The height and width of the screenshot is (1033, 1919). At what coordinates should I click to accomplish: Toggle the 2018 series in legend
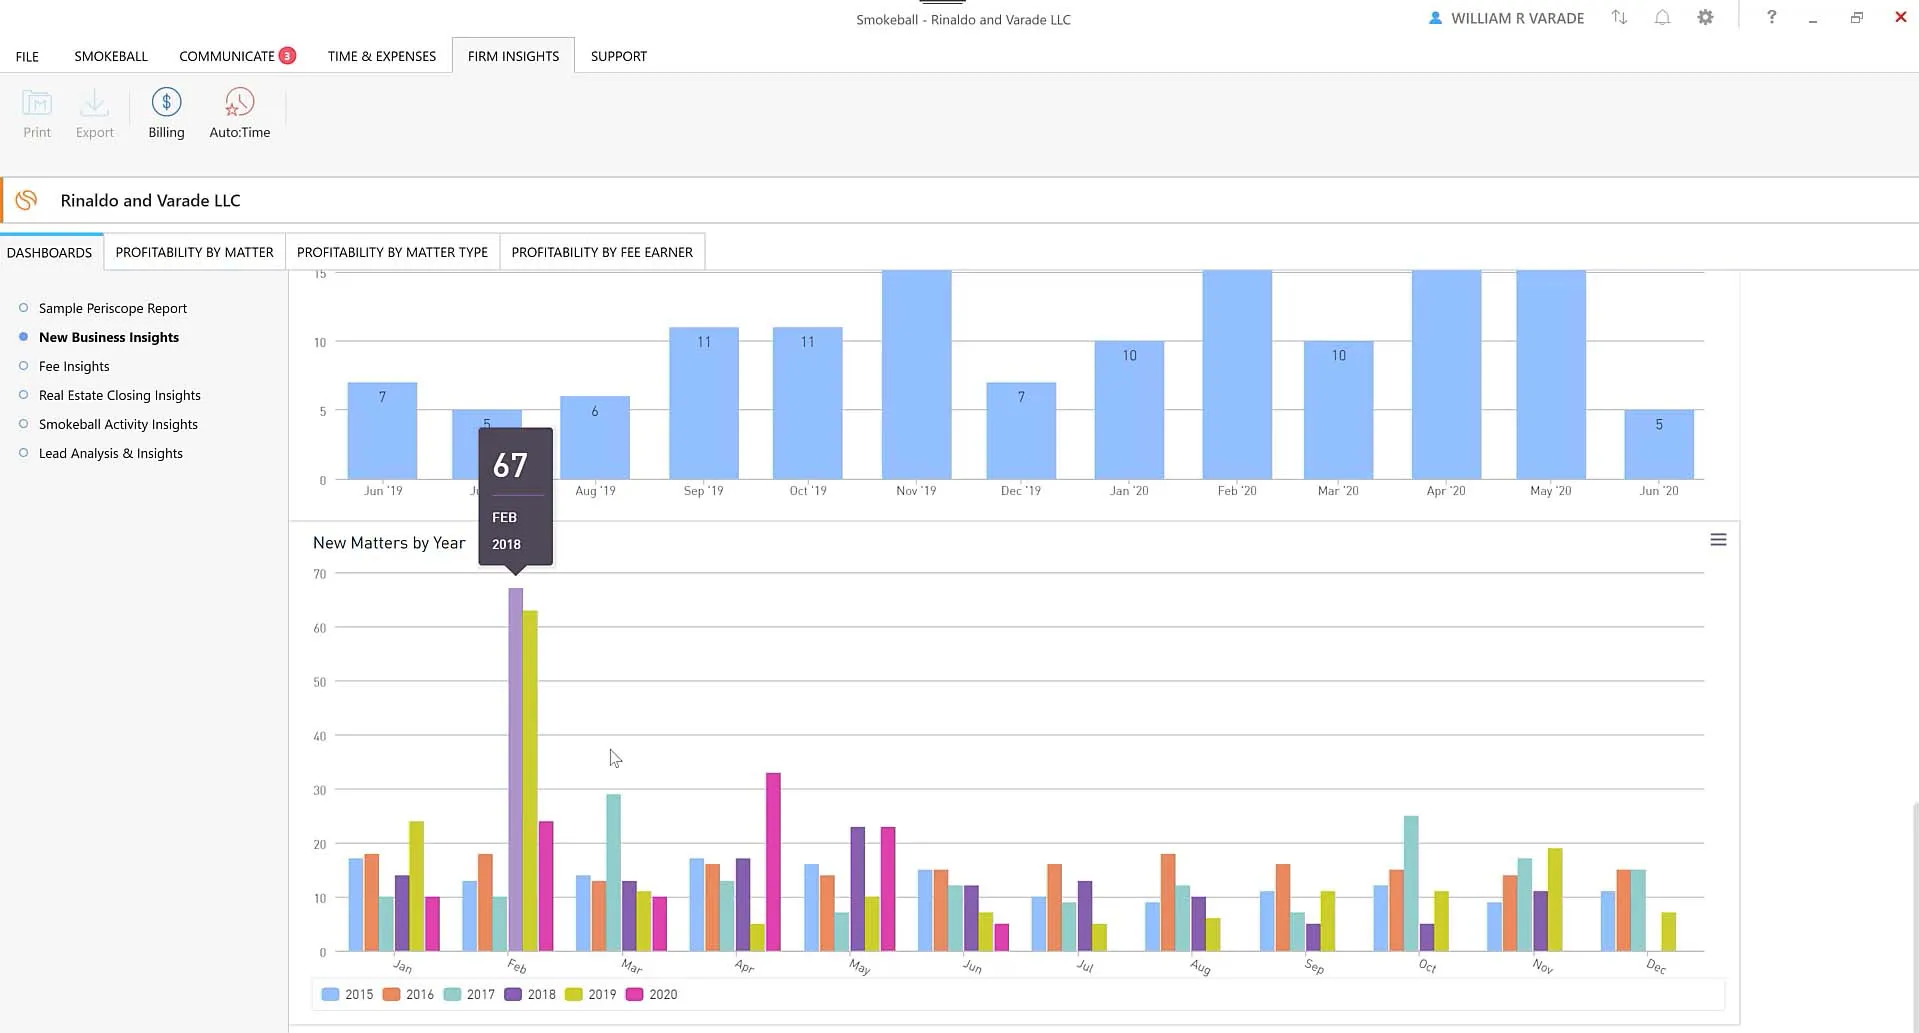530,994
